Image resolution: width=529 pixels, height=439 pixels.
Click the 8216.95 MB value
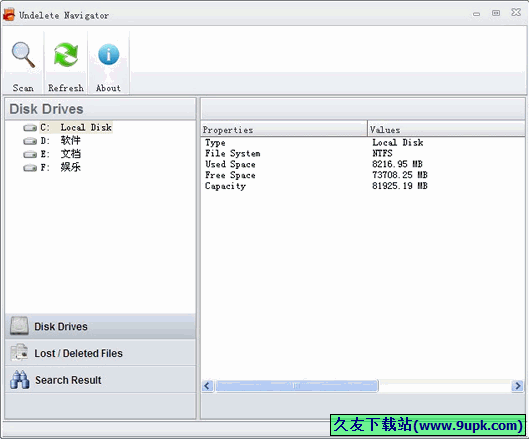(x=397, y=164)
